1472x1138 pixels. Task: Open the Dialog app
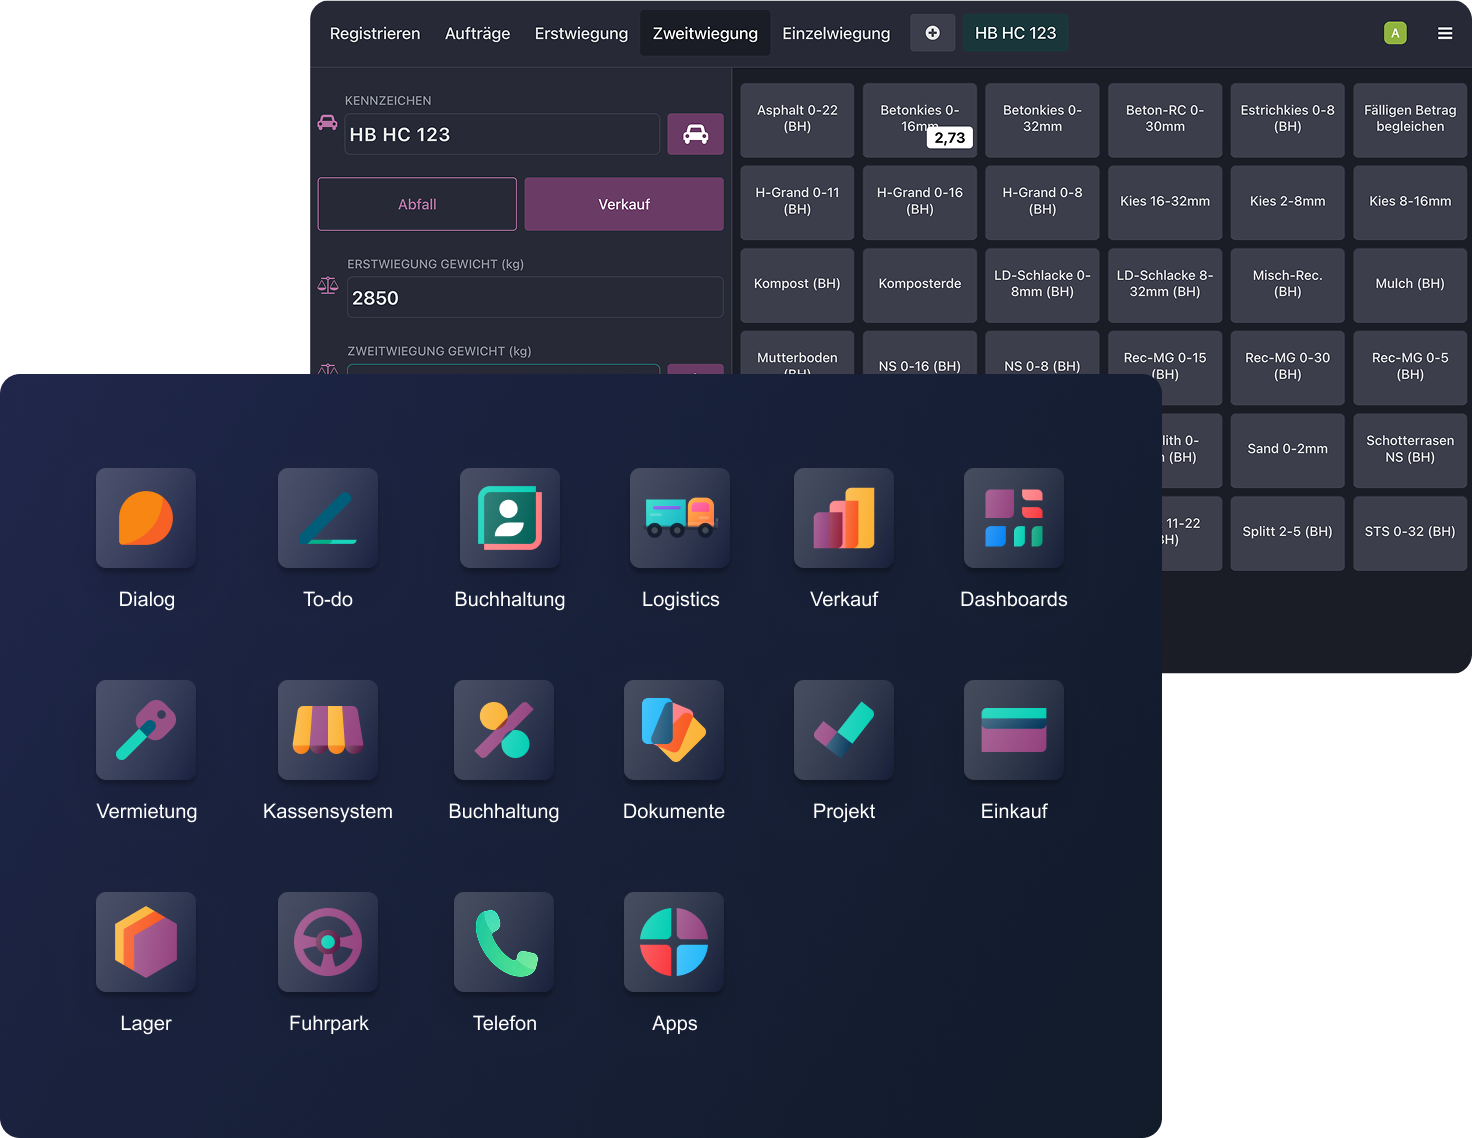(146, 518)
